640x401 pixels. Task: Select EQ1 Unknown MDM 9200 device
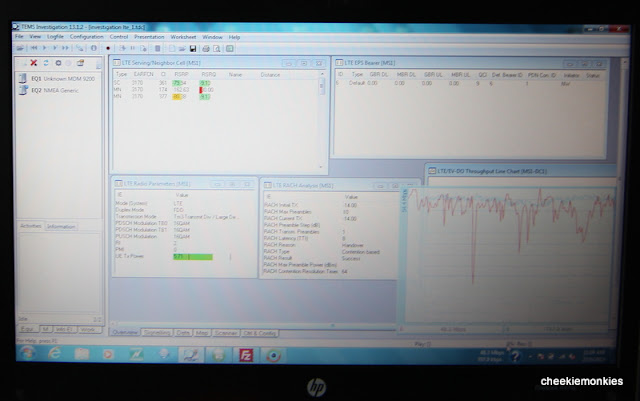(x=57, y=78)
